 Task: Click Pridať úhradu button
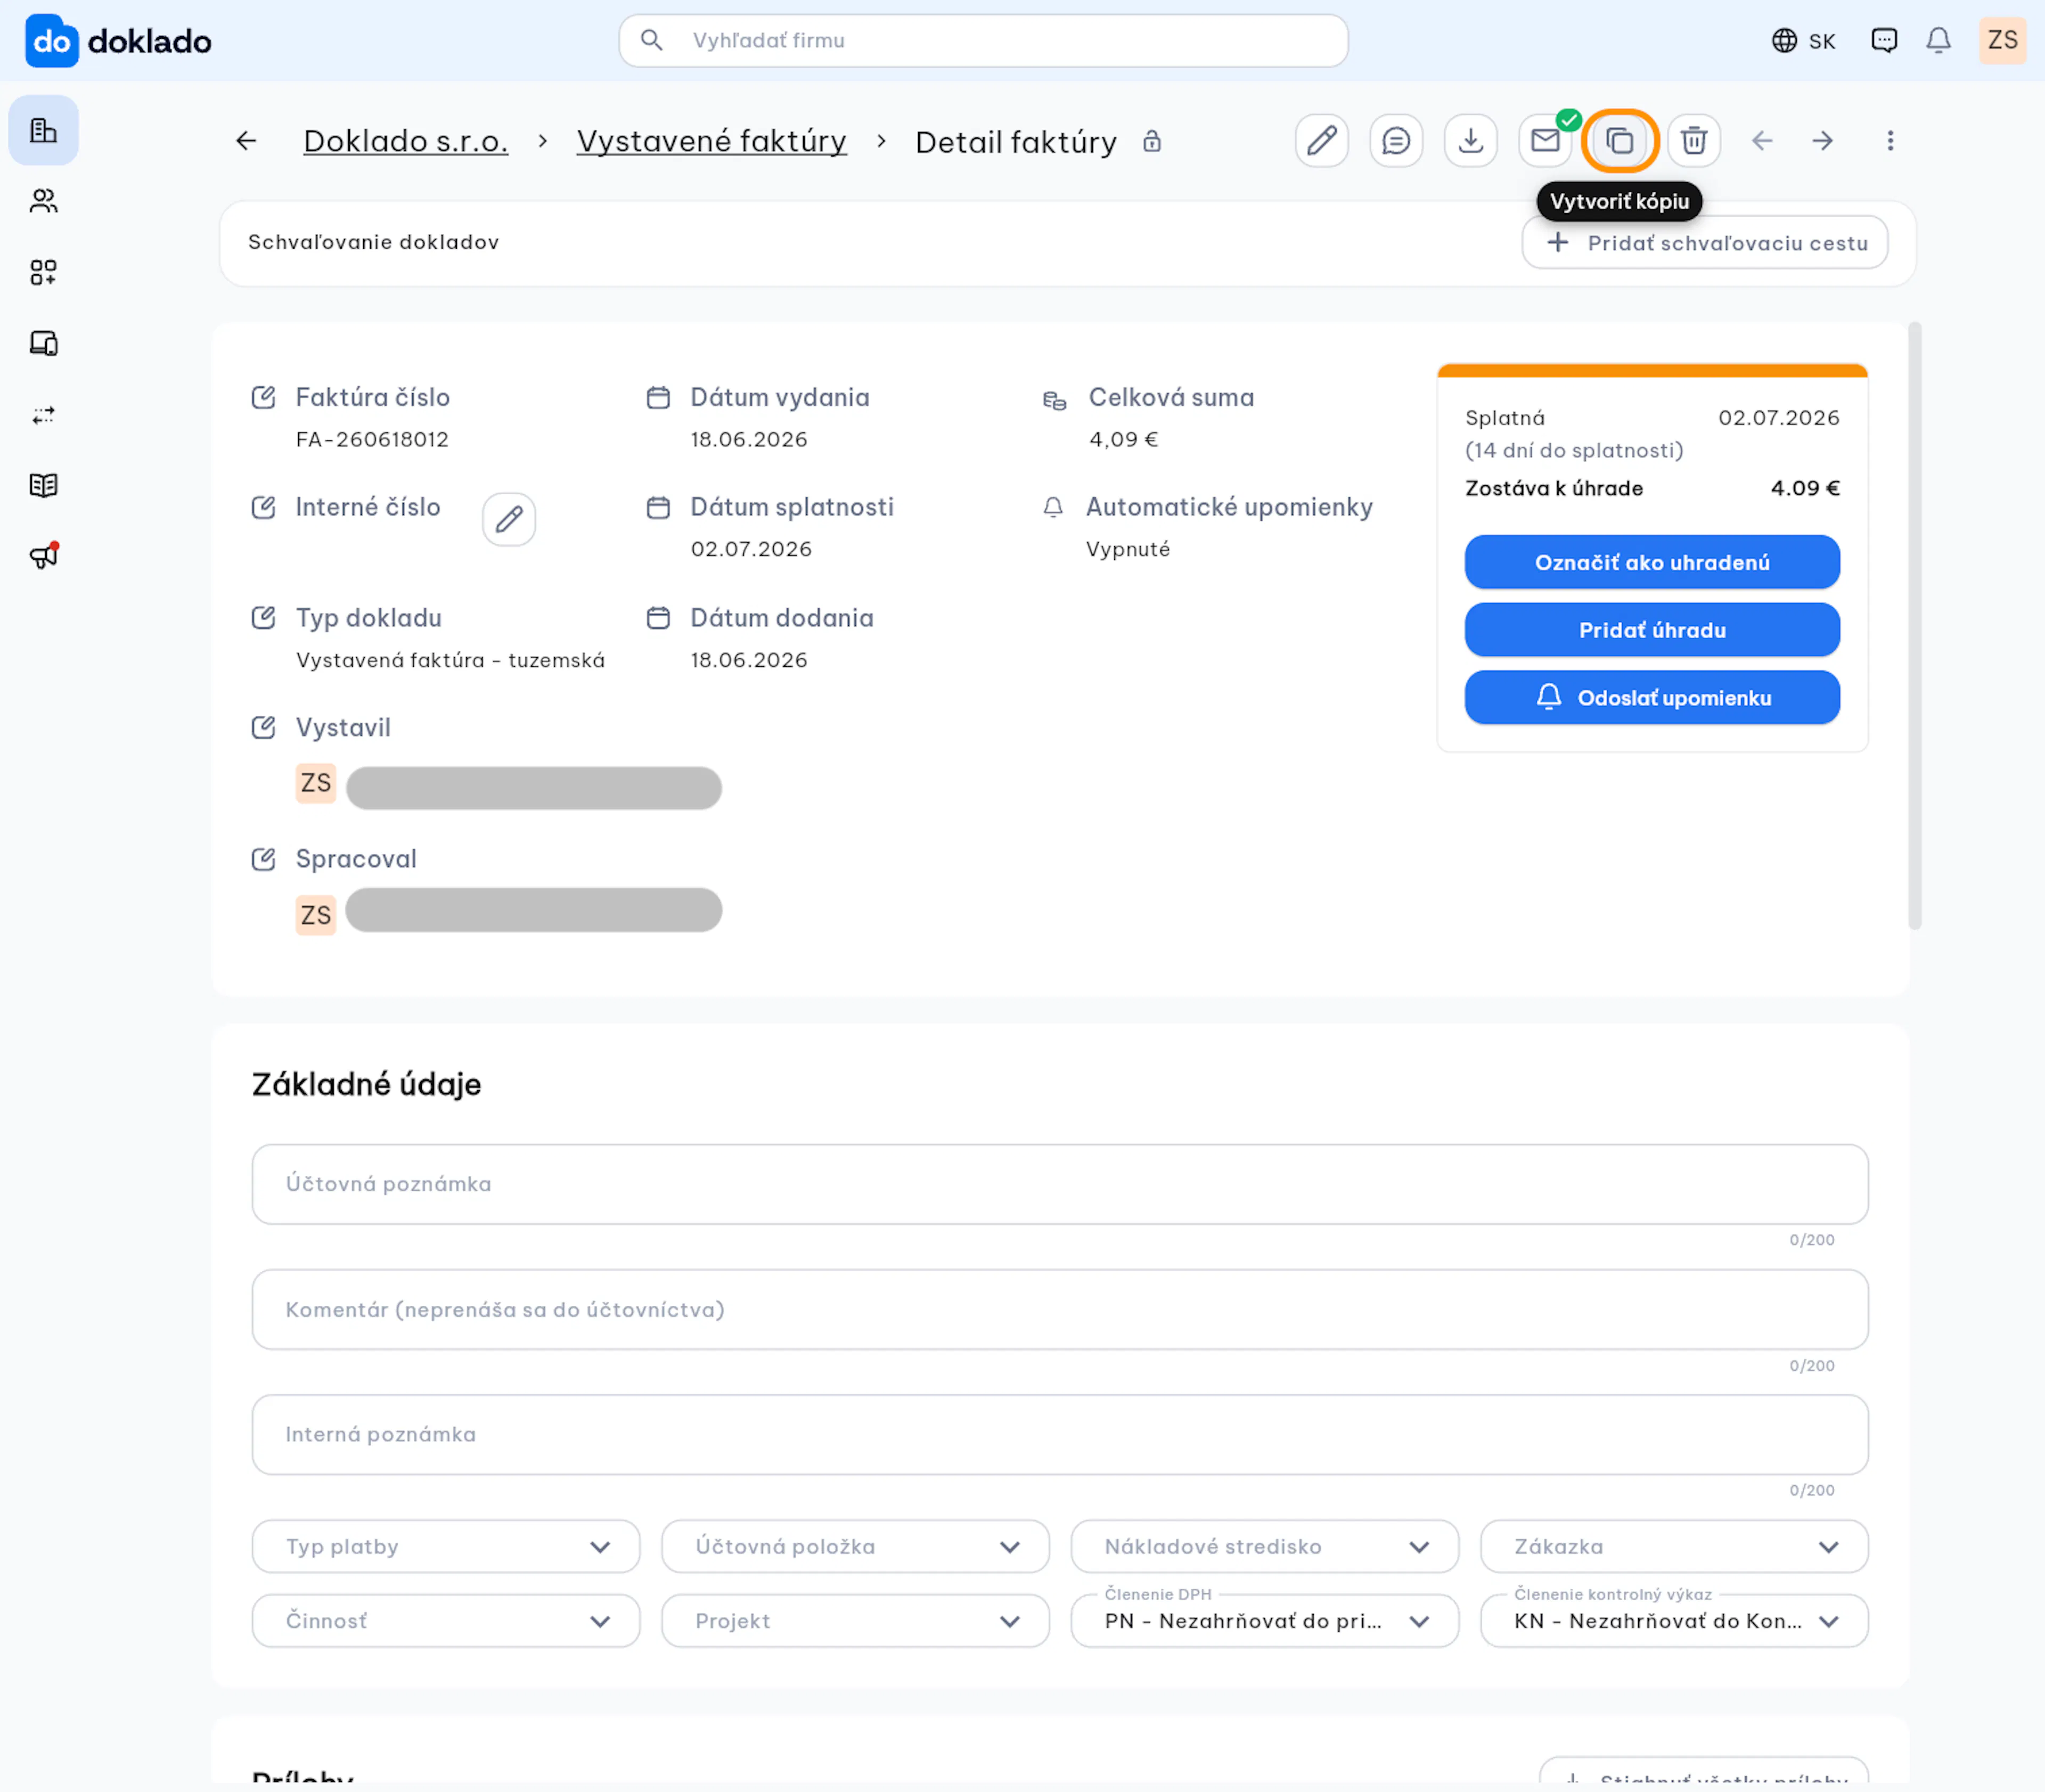pos(1652,630)
